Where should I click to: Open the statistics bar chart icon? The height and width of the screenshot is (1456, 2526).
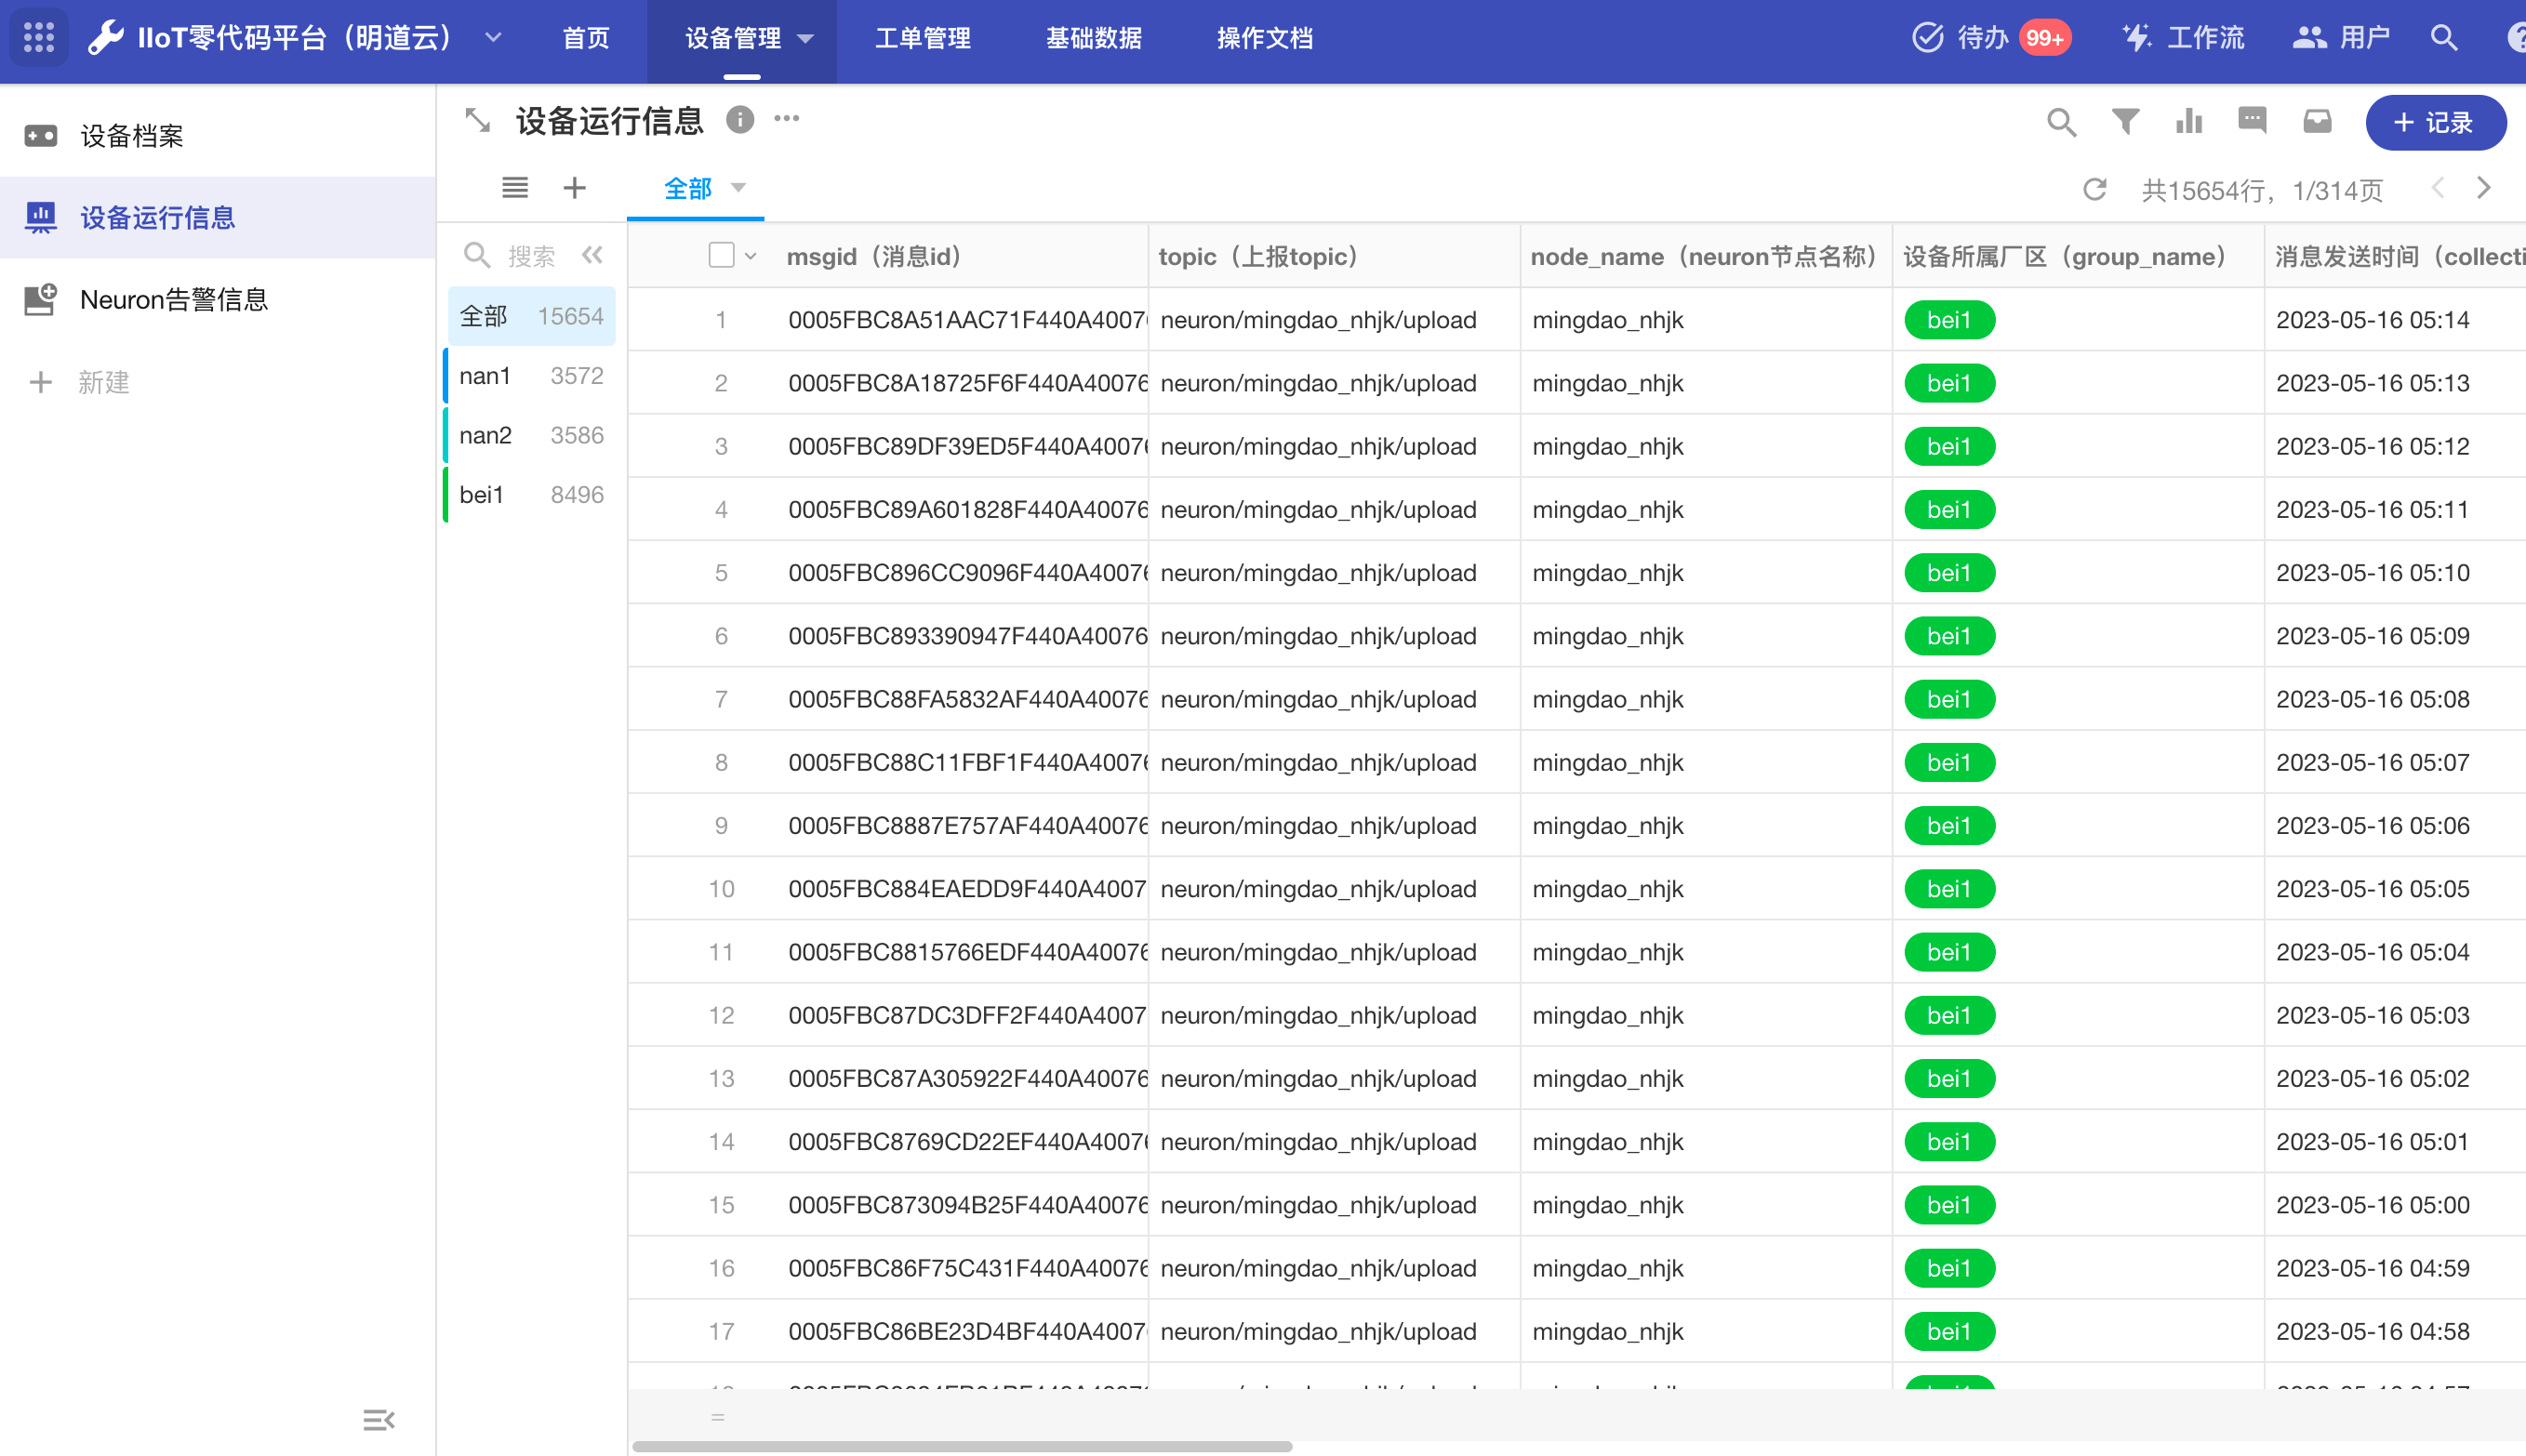point(2189,122)
